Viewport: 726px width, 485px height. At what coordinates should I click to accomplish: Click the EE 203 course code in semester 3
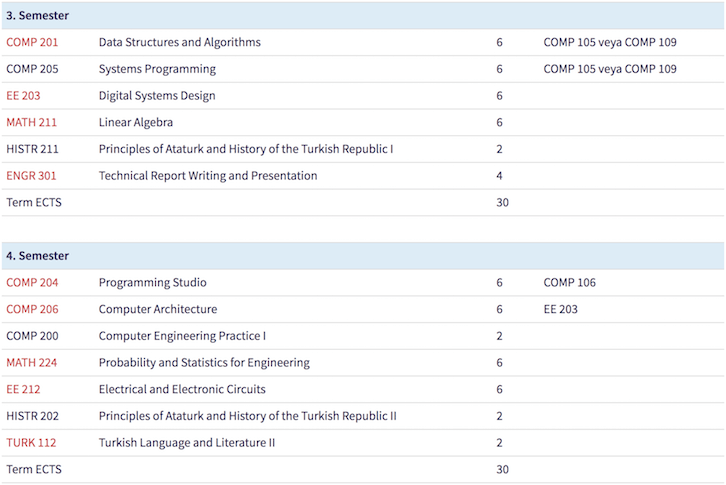[x=24, y=96]
